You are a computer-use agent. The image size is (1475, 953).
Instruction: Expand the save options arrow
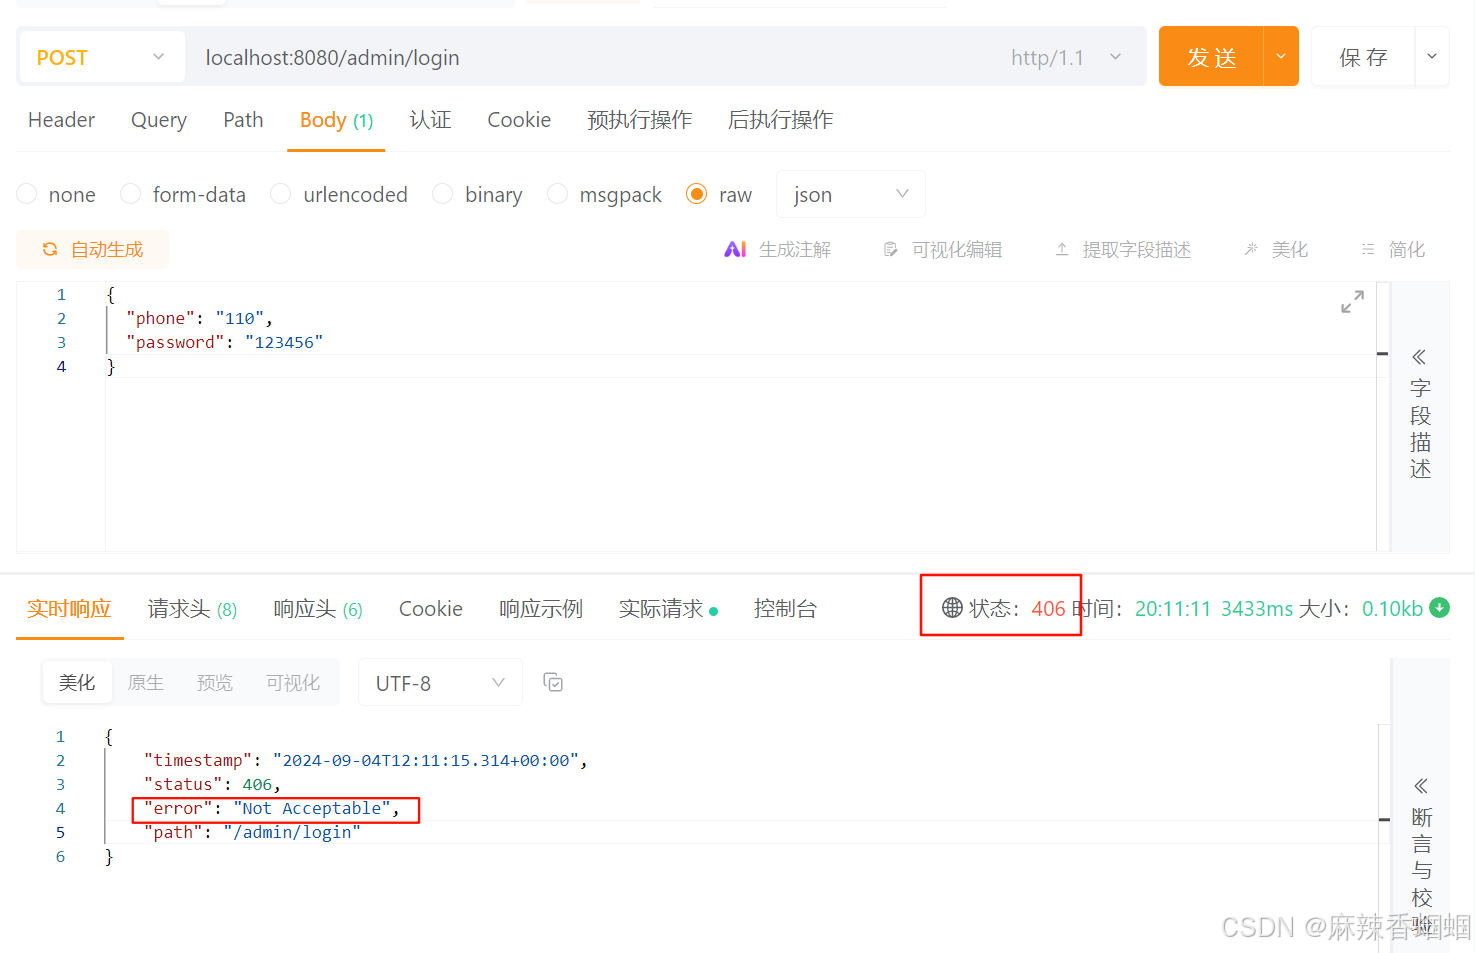pos(1432,57)
